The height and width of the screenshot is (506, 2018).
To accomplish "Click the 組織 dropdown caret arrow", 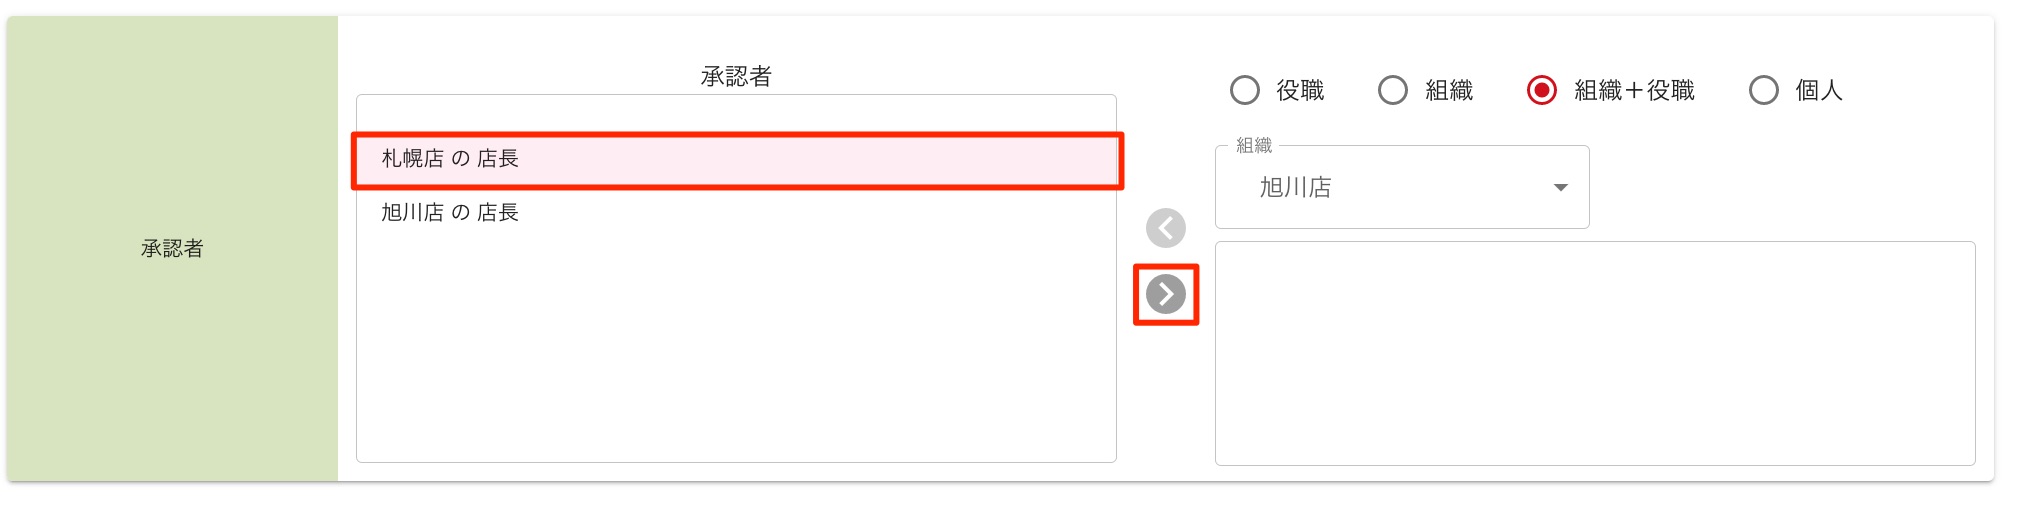I will 1560,188.
